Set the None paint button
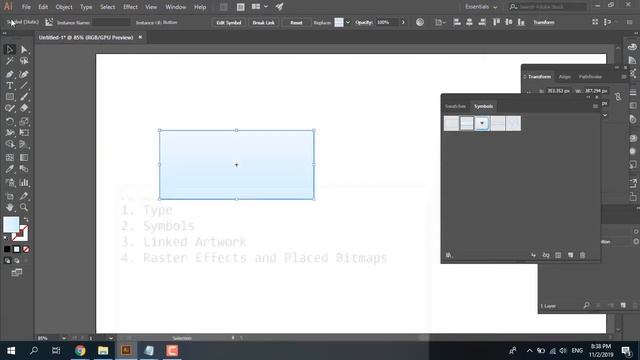Viewport: 640px width, 360px height. click(x=26, y=249)
